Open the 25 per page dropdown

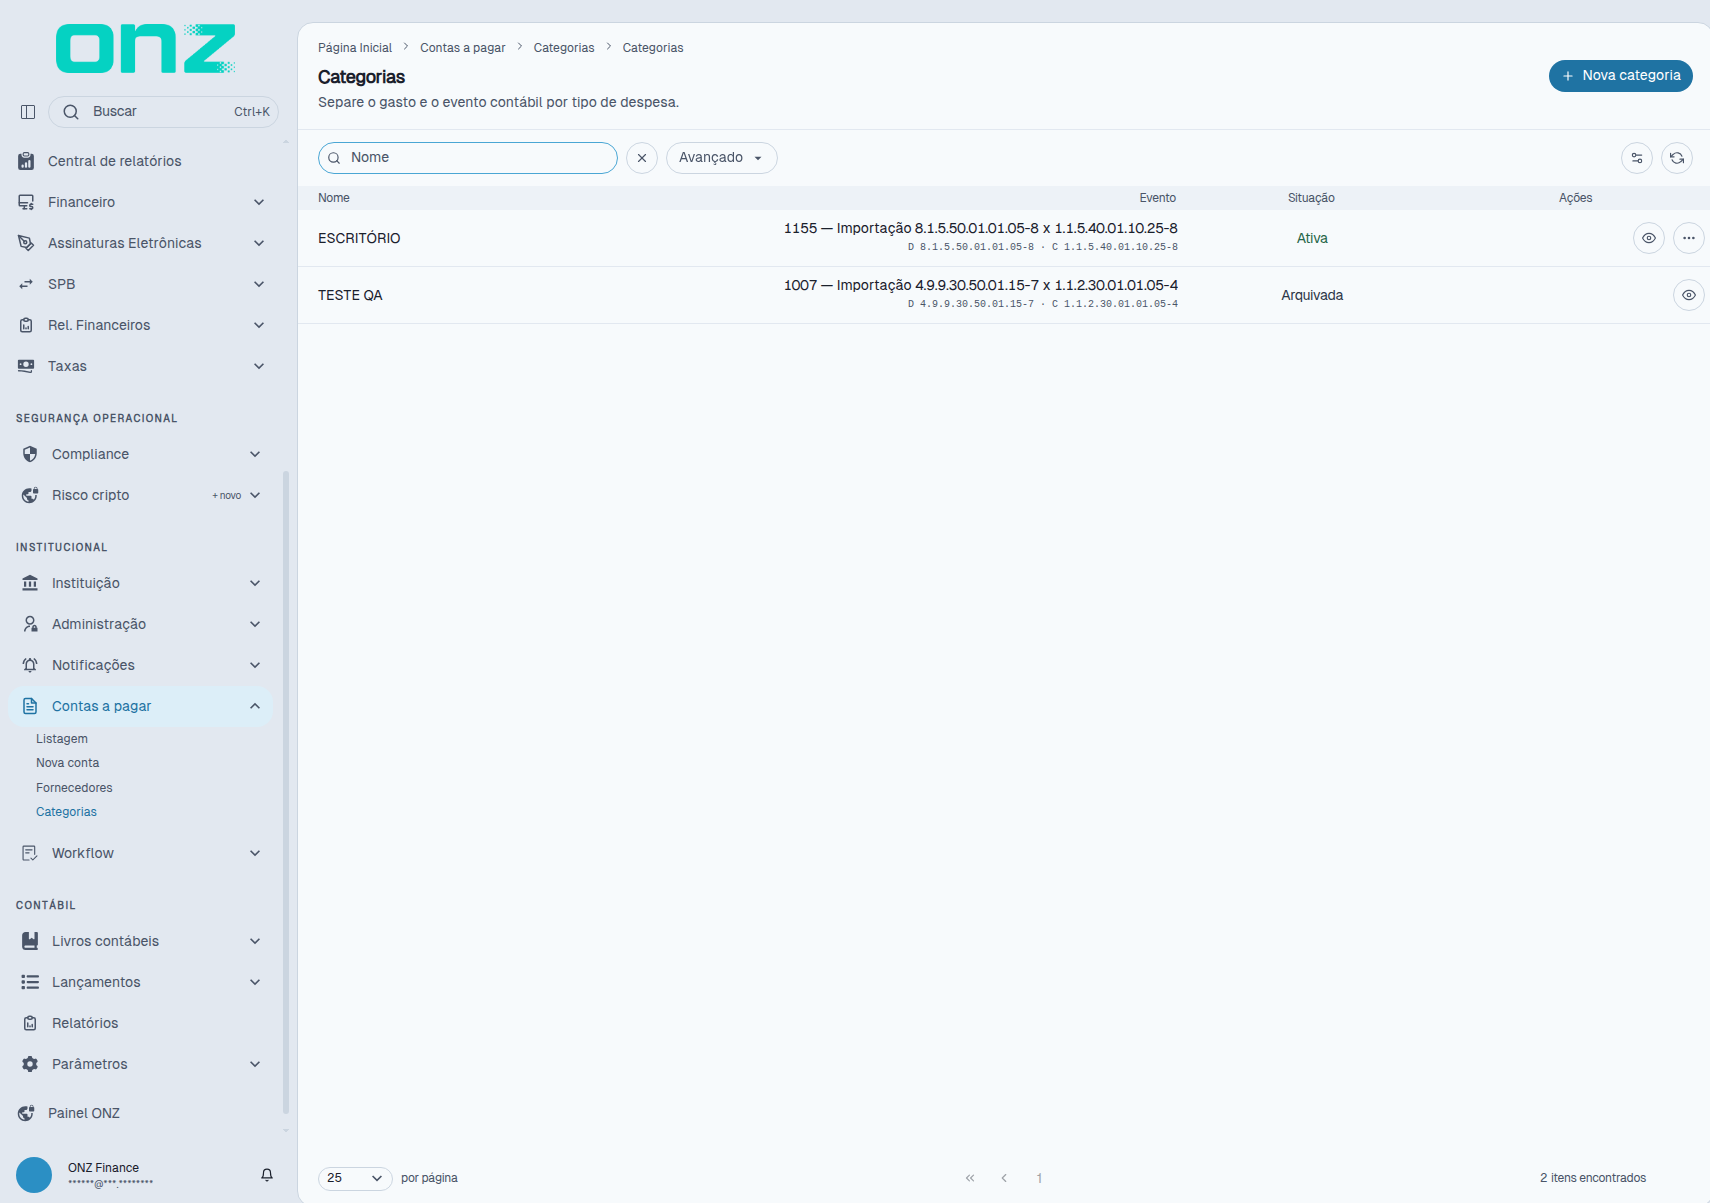pyautogui.click(x=355, y=1178)
